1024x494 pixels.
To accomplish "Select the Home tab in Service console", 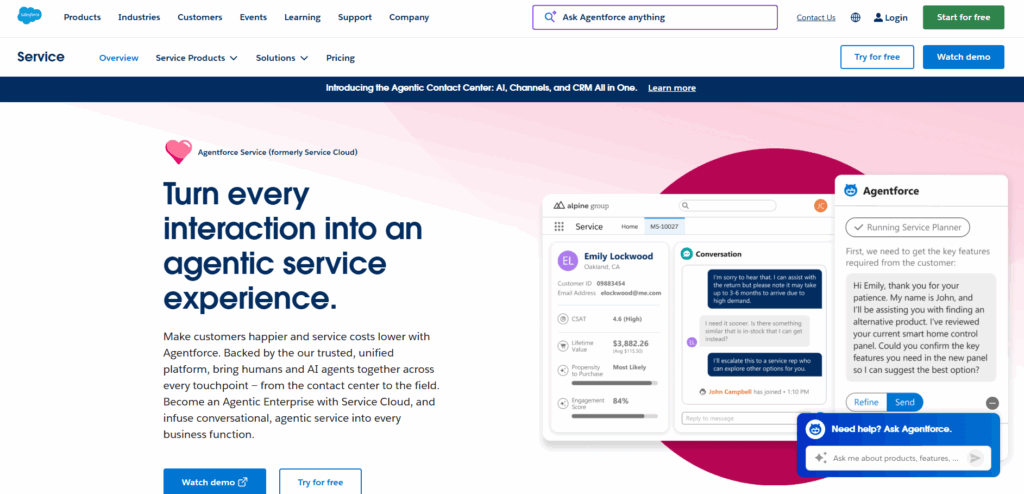I will (x=630, y=227).
